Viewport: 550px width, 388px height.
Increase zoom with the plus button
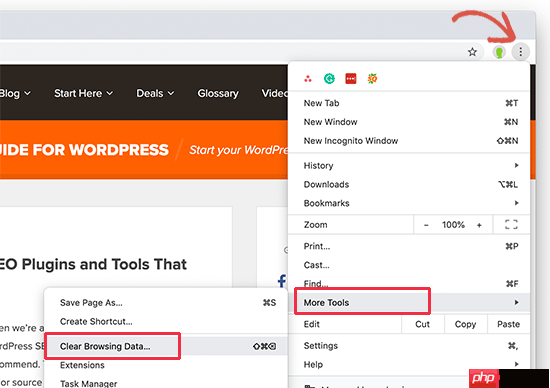479,225
